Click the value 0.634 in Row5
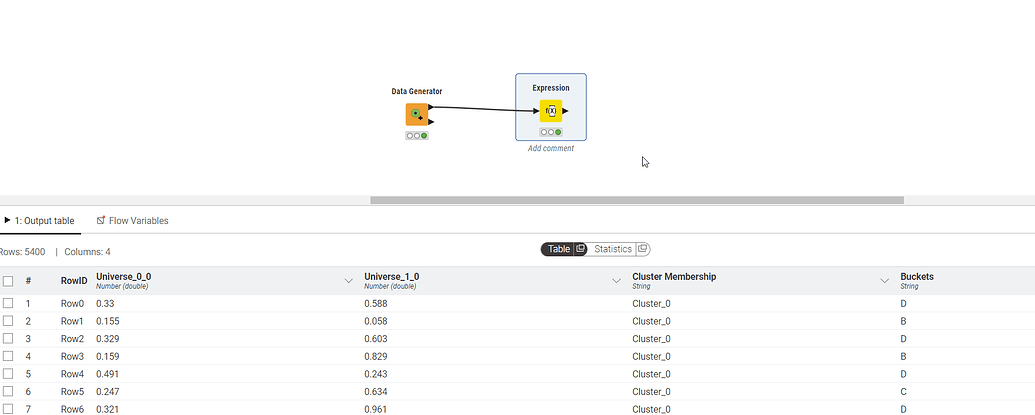 (376, 392)
